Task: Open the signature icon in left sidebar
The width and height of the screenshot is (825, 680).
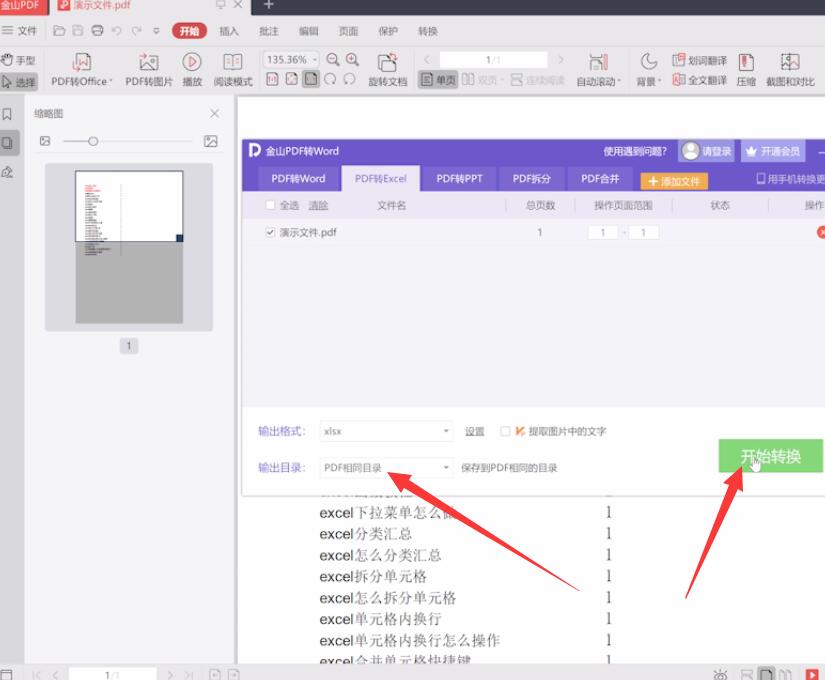Action: 7,172
